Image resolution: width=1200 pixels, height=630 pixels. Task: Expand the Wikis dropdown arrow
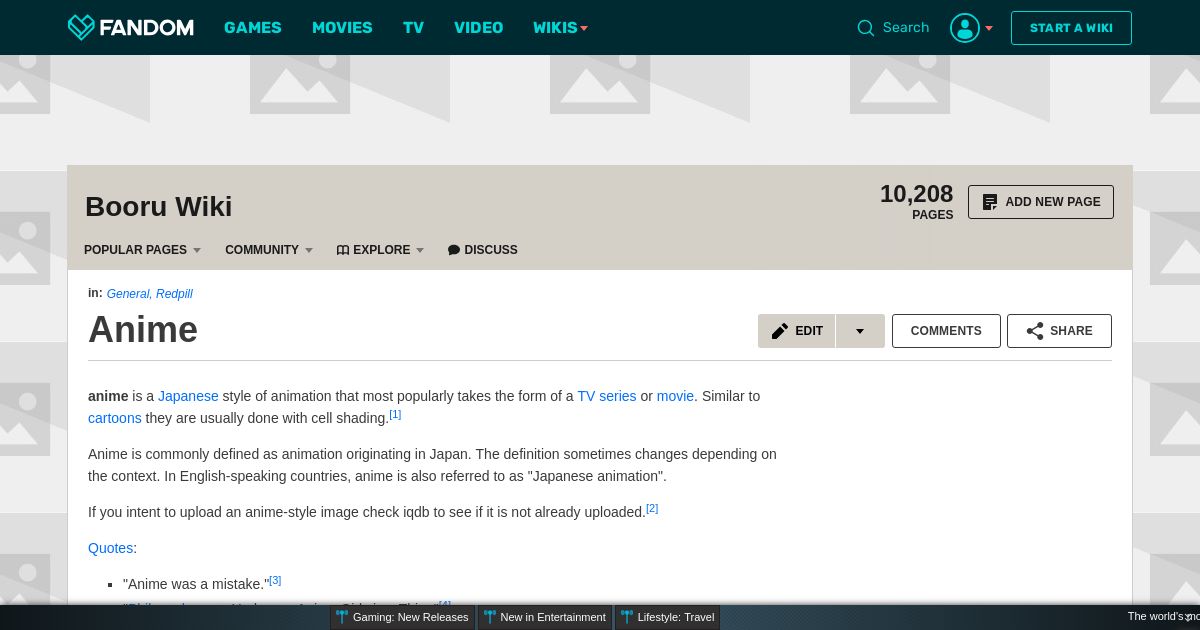[584, 28]
